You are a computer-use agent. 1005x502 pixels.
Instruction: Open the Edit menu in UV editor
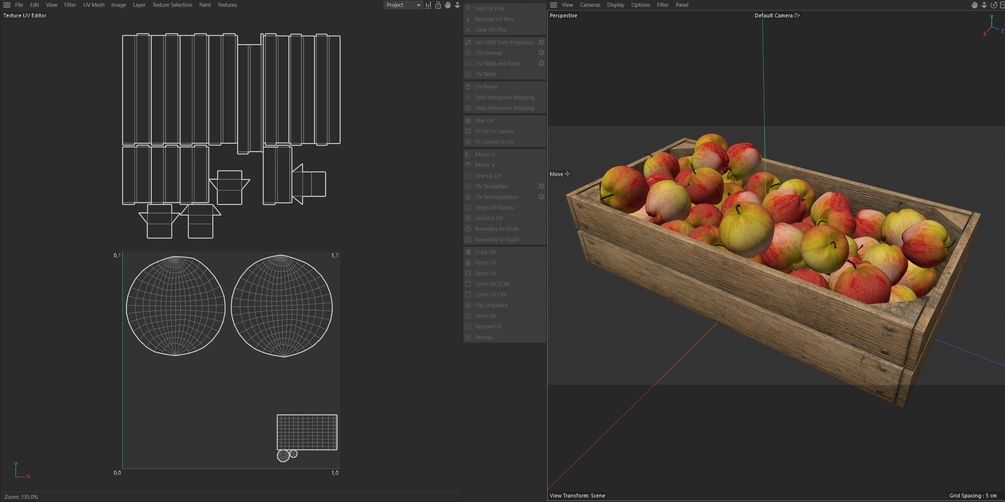[35, 4]
